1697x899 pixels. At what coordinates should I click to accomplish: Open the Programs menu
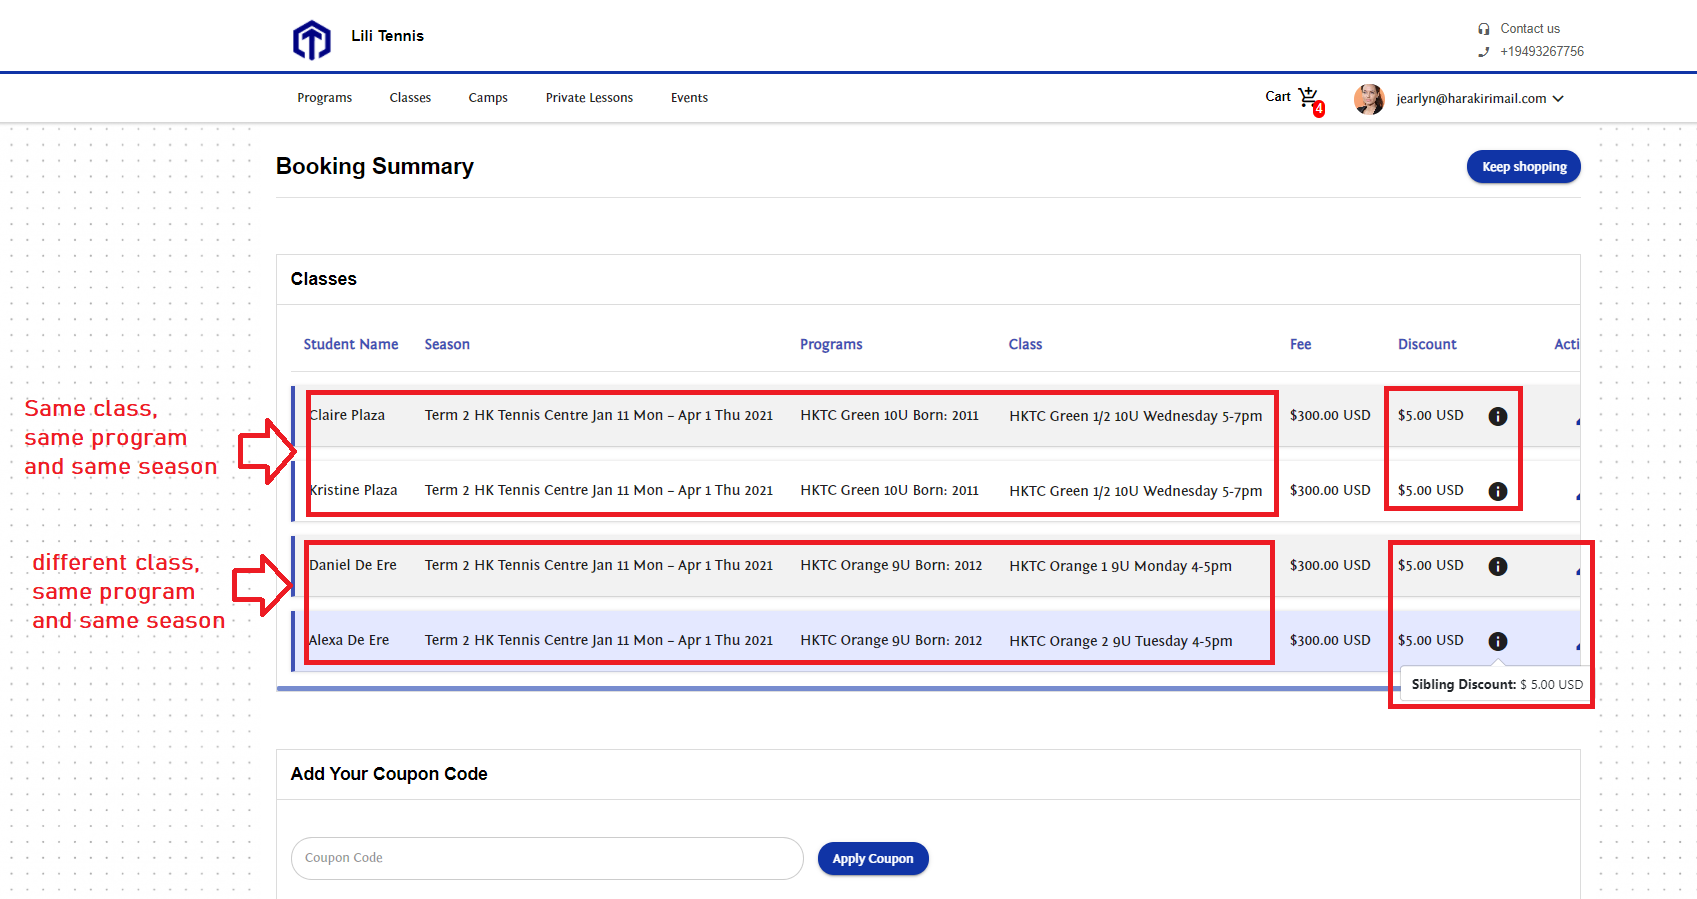pos(324,98)
